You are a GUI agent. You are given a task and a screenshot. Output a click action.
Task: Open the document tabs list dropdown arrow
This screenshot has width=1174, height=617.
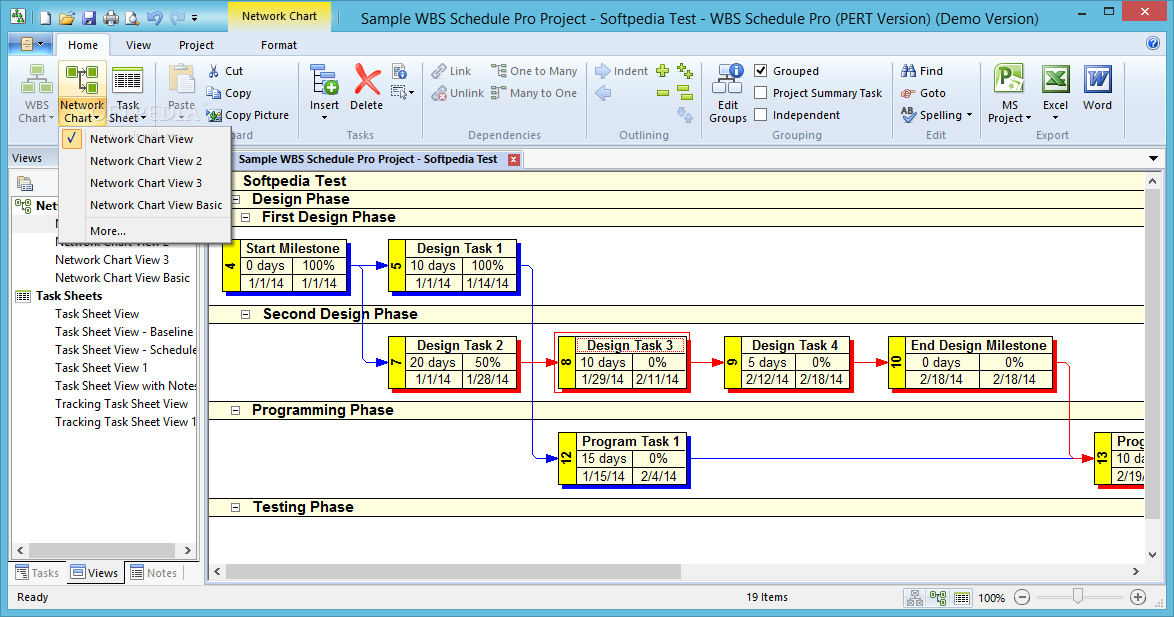(x=1153, y=159)
